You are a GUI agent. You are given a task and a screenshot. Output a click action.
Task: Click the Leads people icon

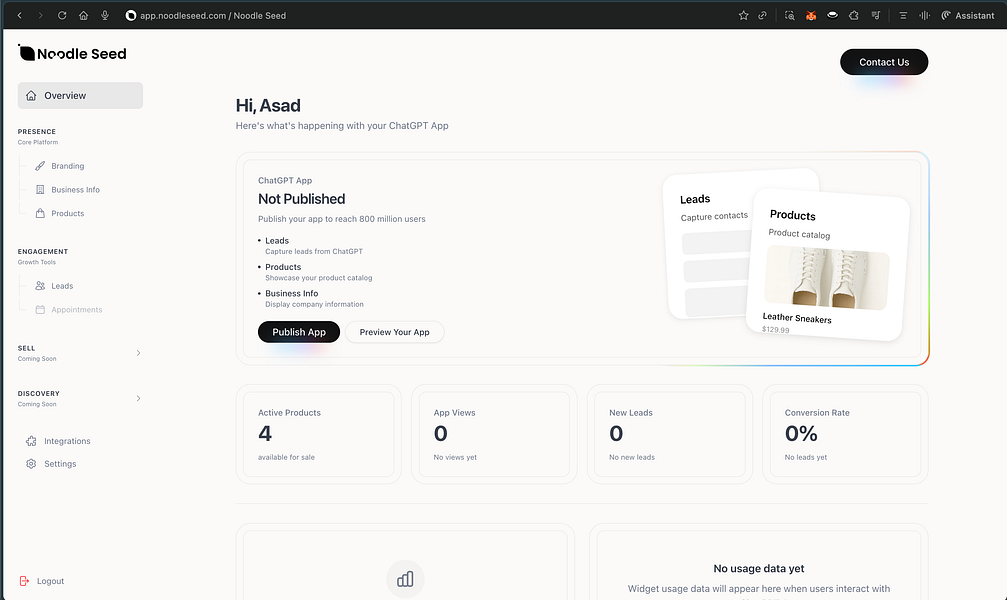coord(40,286)
